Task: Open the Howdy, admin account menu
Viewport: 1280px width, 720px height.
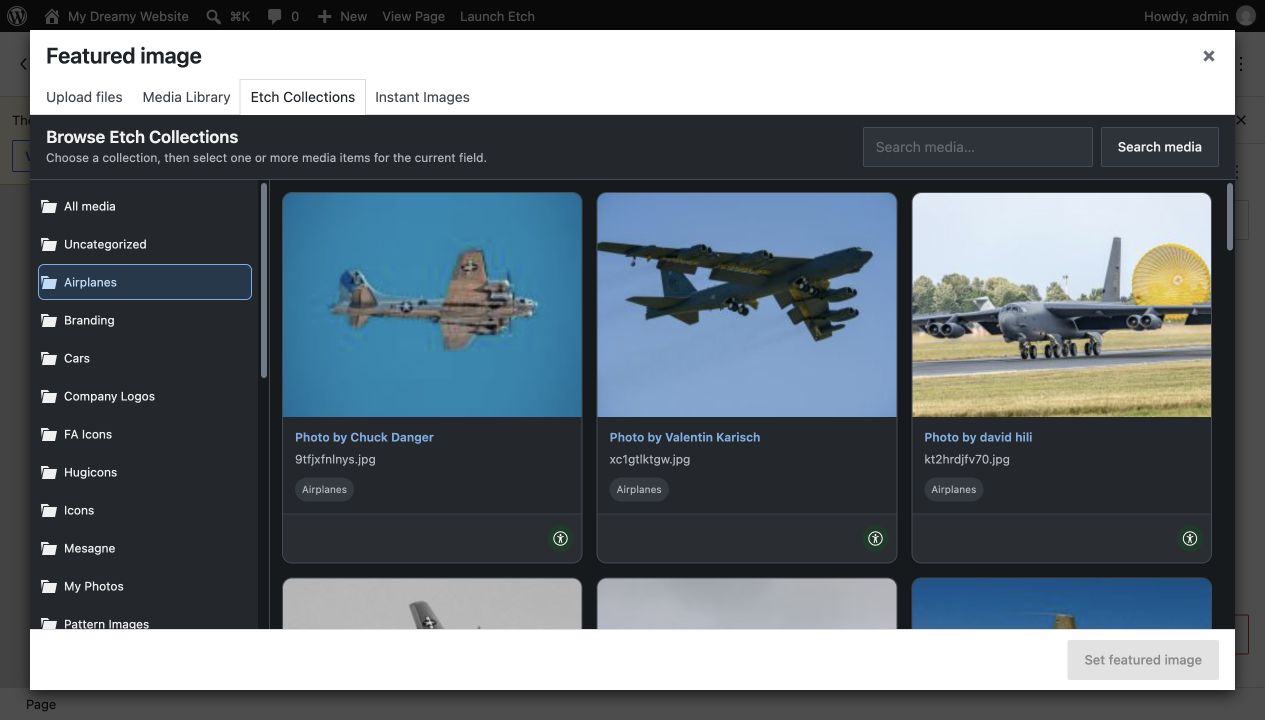Action: 1199,16
